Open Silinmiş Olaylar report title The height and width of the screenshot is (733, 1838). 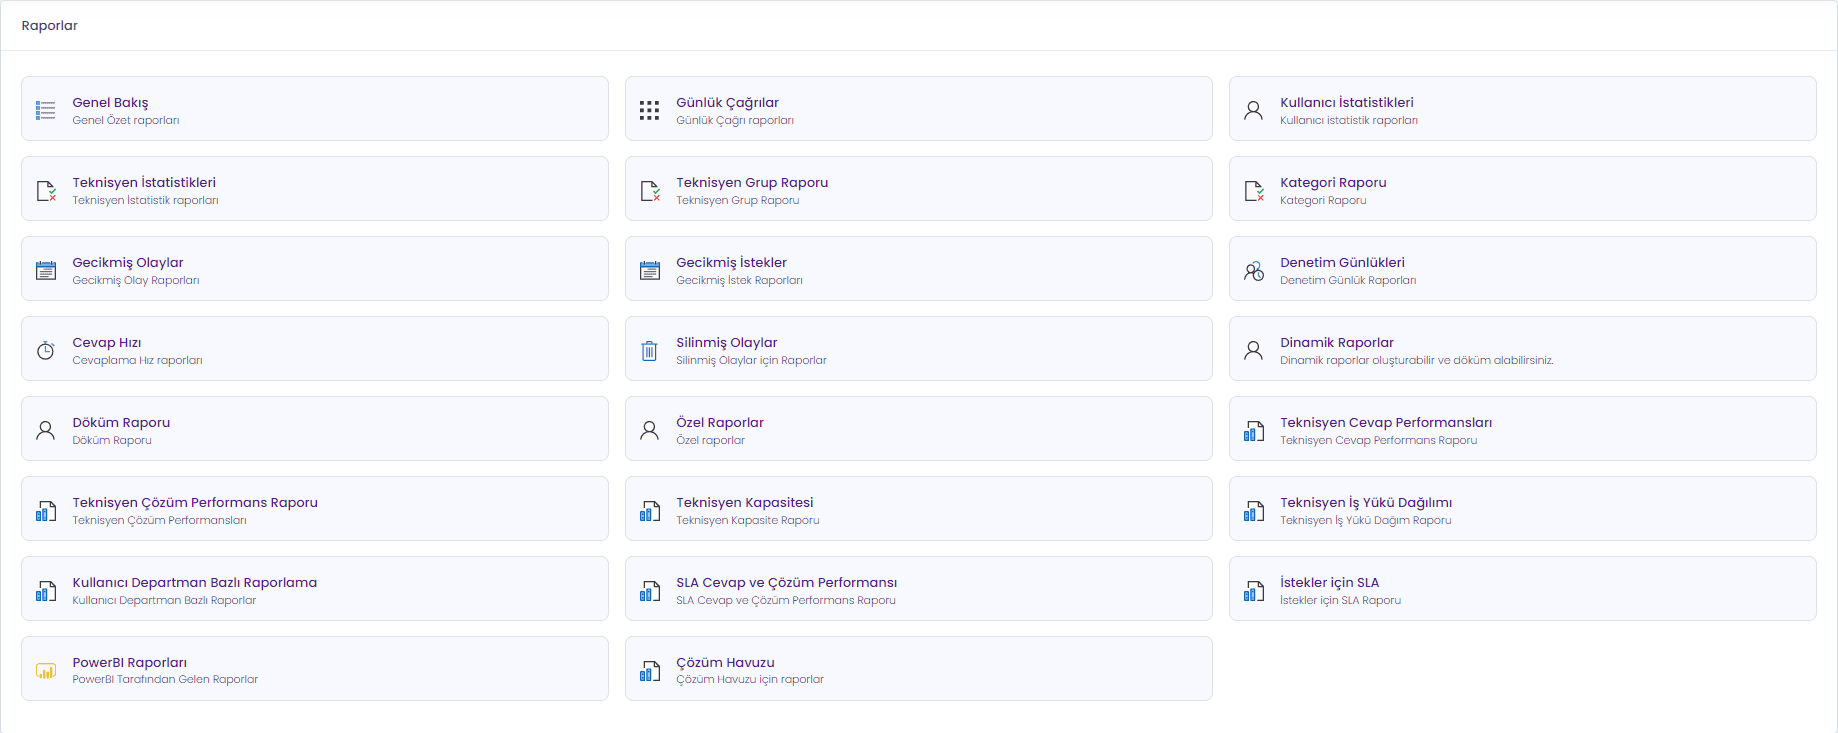[726, 342]
